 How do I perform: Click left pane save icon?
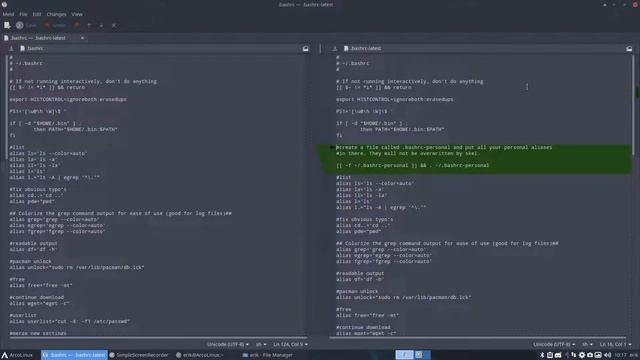(11, 49)
